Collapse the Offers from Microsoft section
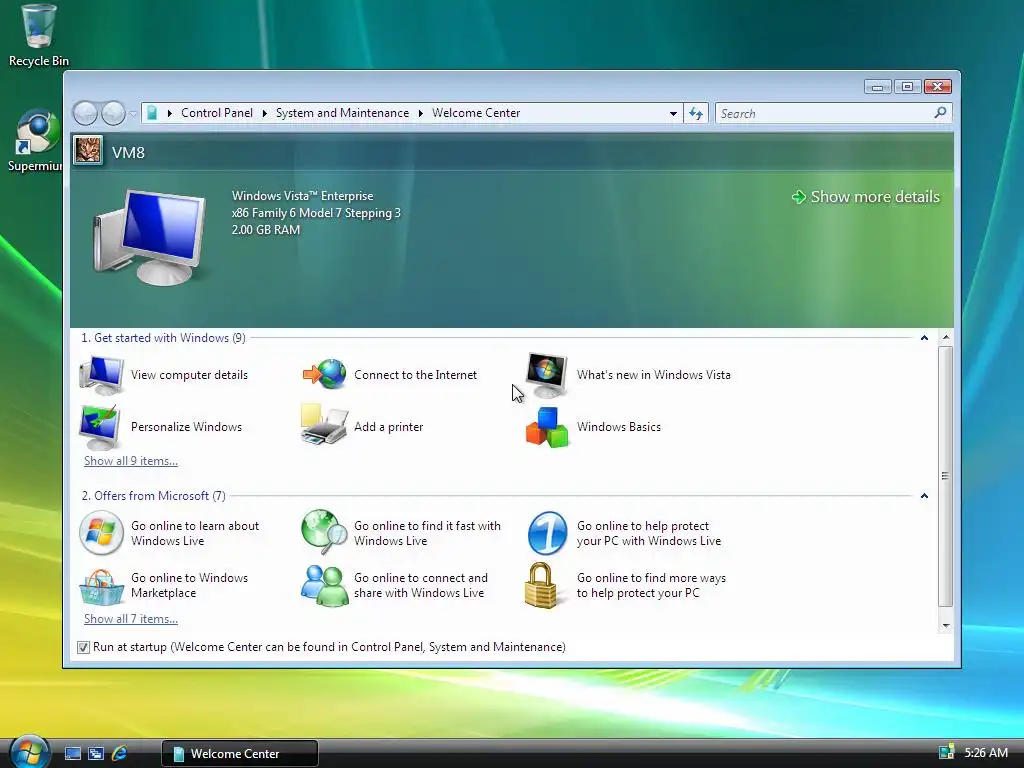The image size is (1024, 768). (x=924, y=496)
